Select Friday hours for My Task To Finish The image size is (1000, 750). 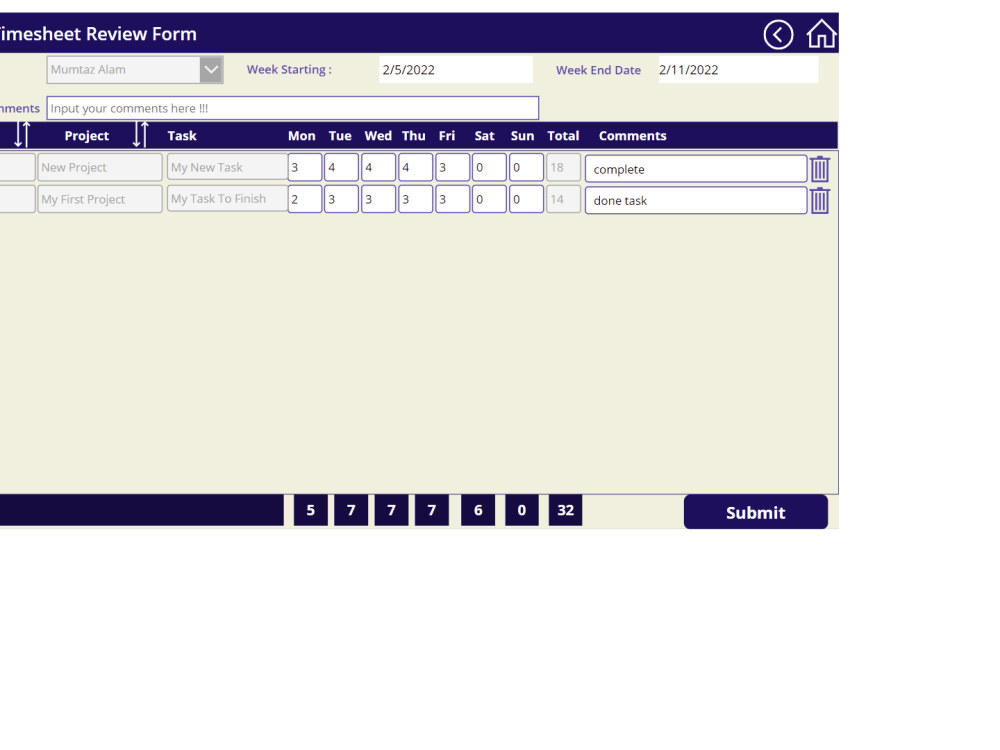[452, 199]
